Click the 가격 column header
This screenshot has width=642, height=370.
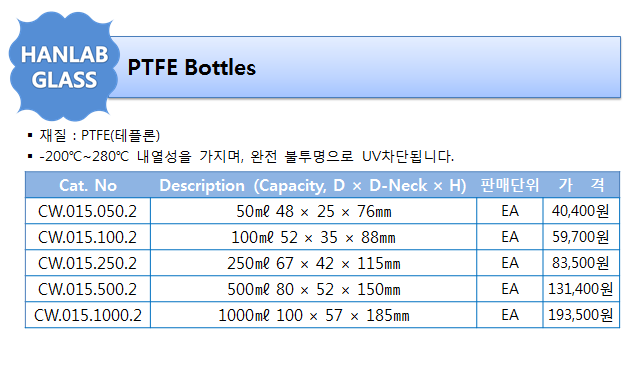(581, 185)
